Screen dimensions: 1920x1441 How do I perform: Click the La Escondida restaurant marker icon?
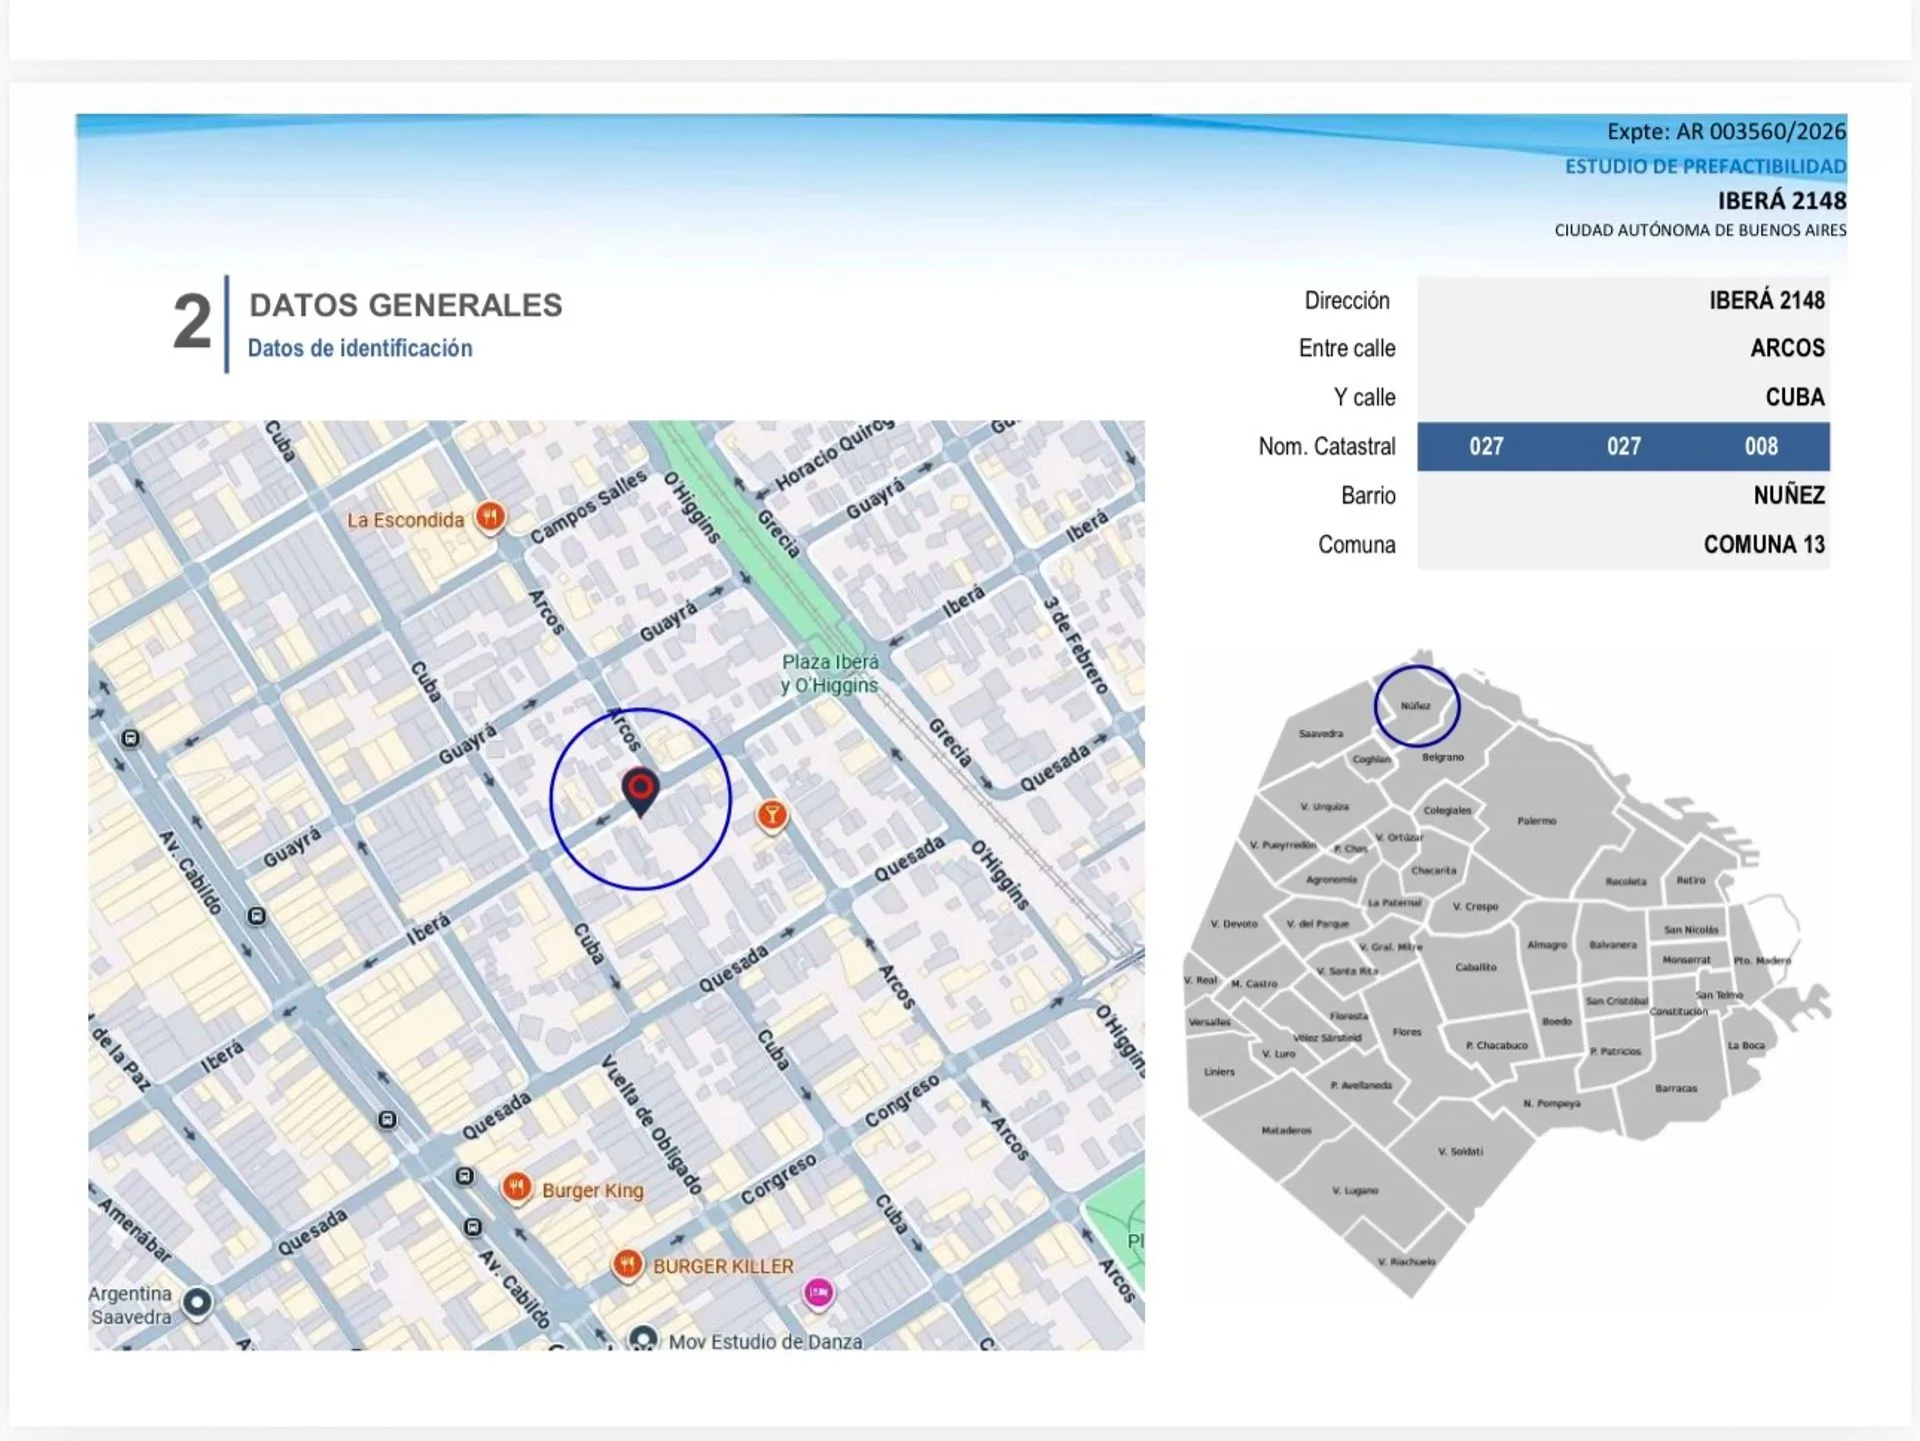[x=490, y=517]
